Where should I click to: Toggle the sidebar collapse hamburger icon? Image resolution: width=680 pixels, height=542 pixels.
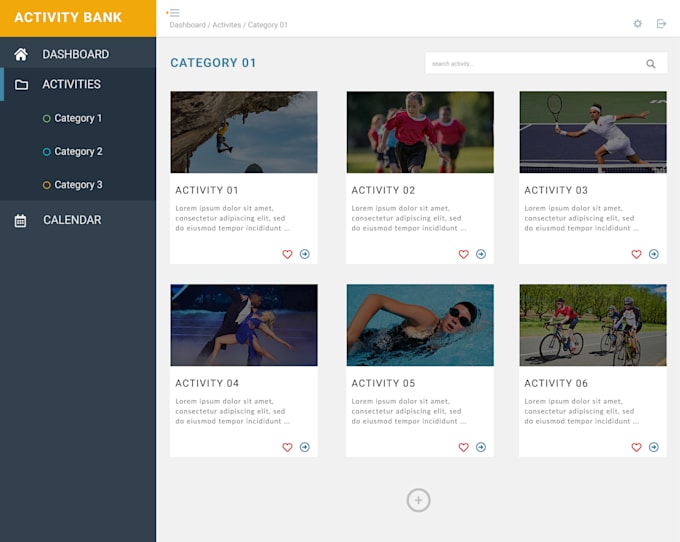[173, 13]
